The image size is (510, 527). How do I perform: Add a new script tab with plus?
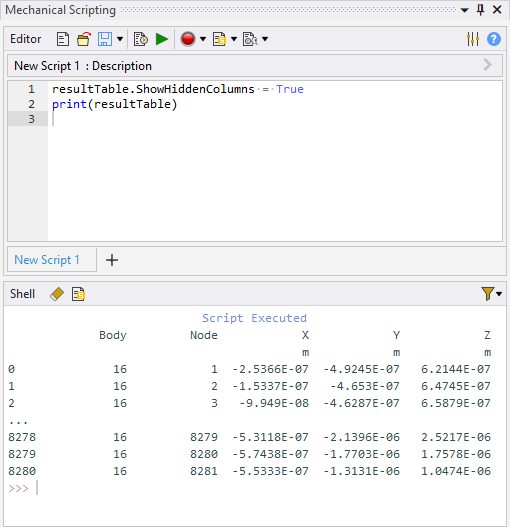coord(112,260)
